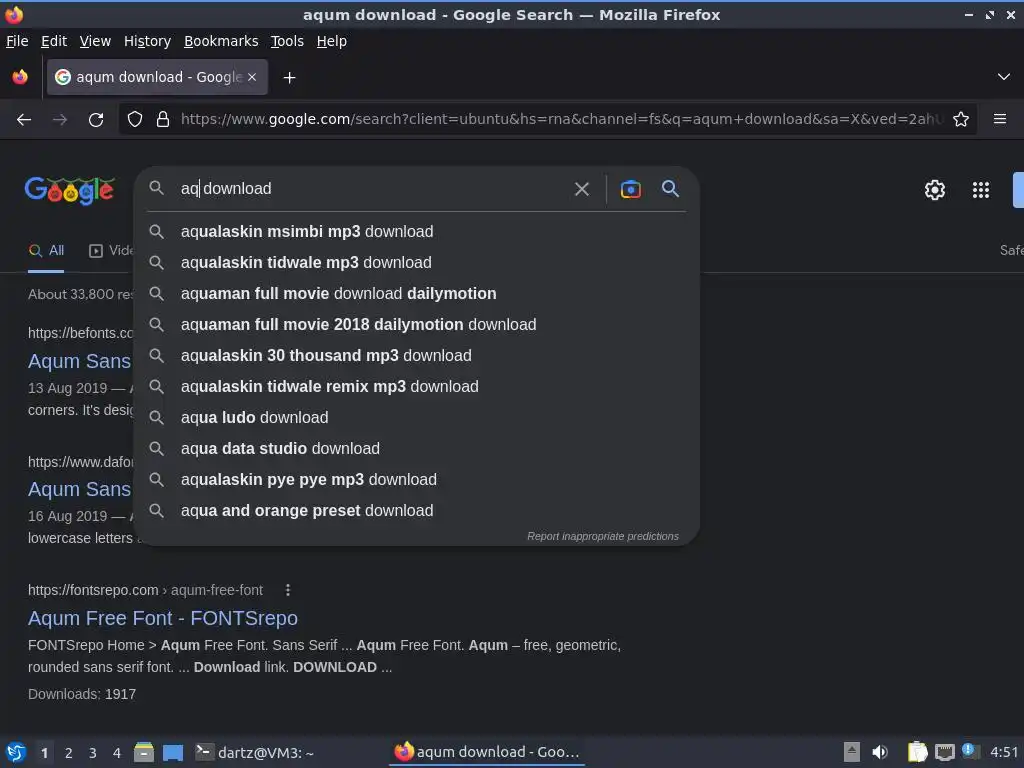Open the Help menu

click(332, 41)
